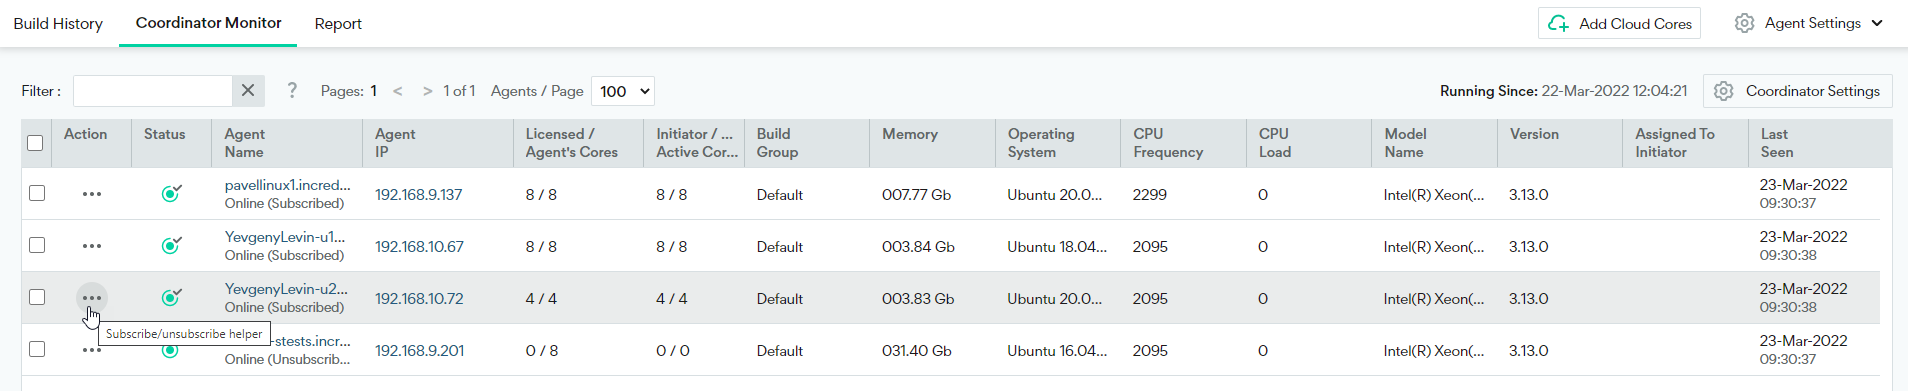This screenshot has height=391, width=1908.
Task: Check the pavellinux1 agent row checkbox
Action: [x=37, y=193]
